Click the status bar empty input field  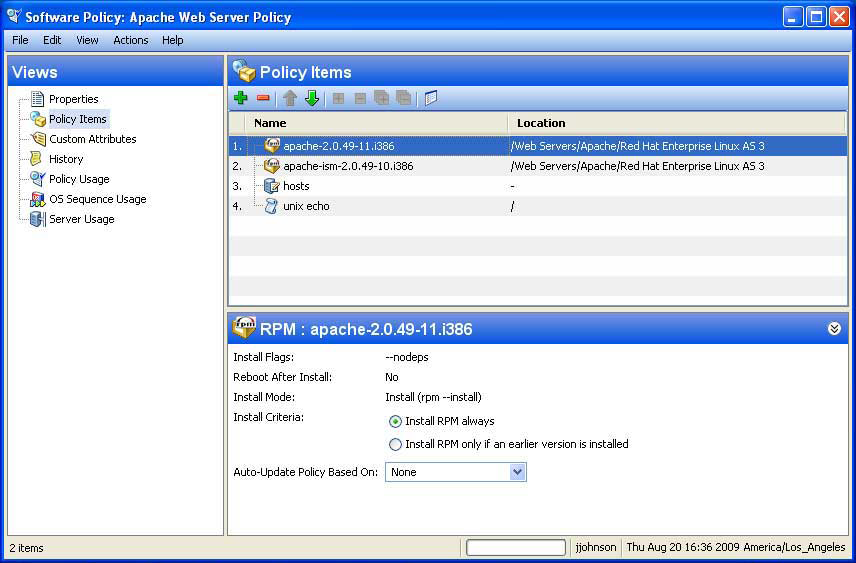coord(515,547)
